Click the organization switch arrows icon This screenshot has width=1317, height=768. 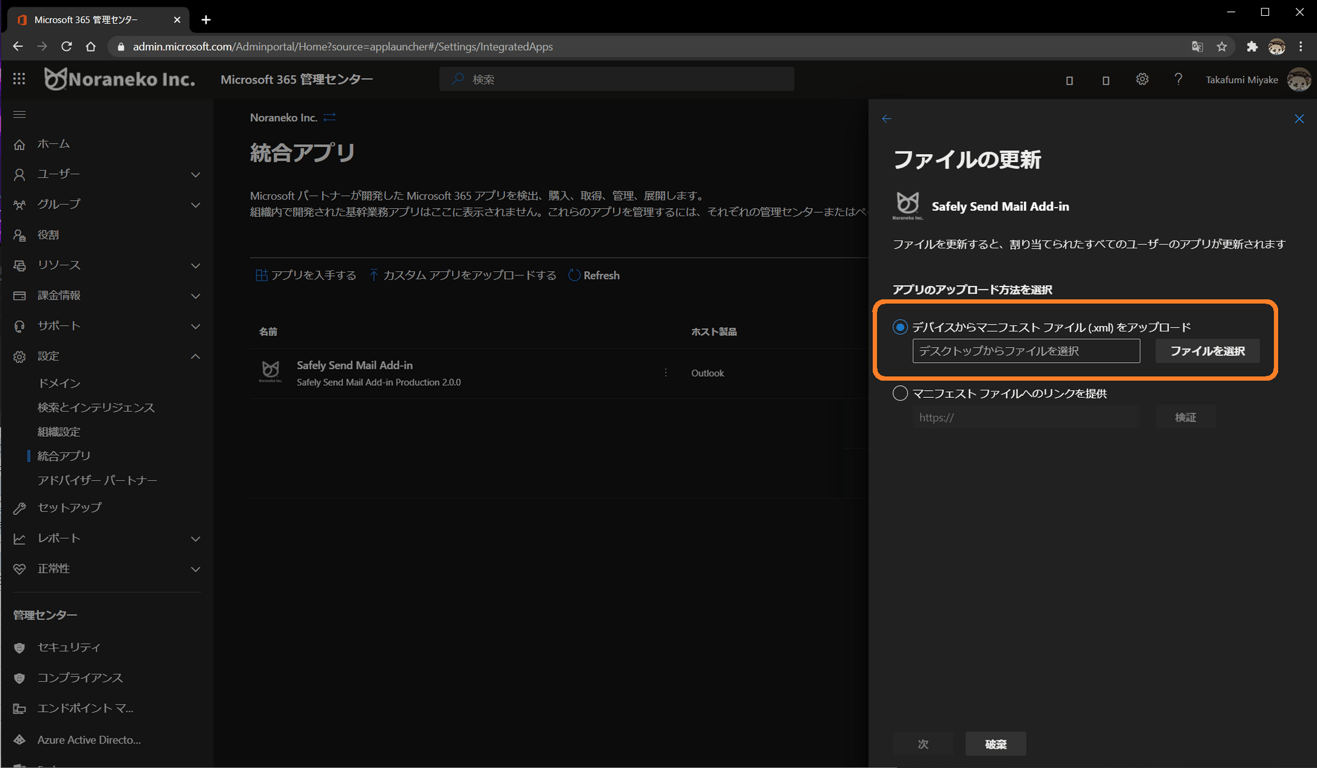coord(329,118)
